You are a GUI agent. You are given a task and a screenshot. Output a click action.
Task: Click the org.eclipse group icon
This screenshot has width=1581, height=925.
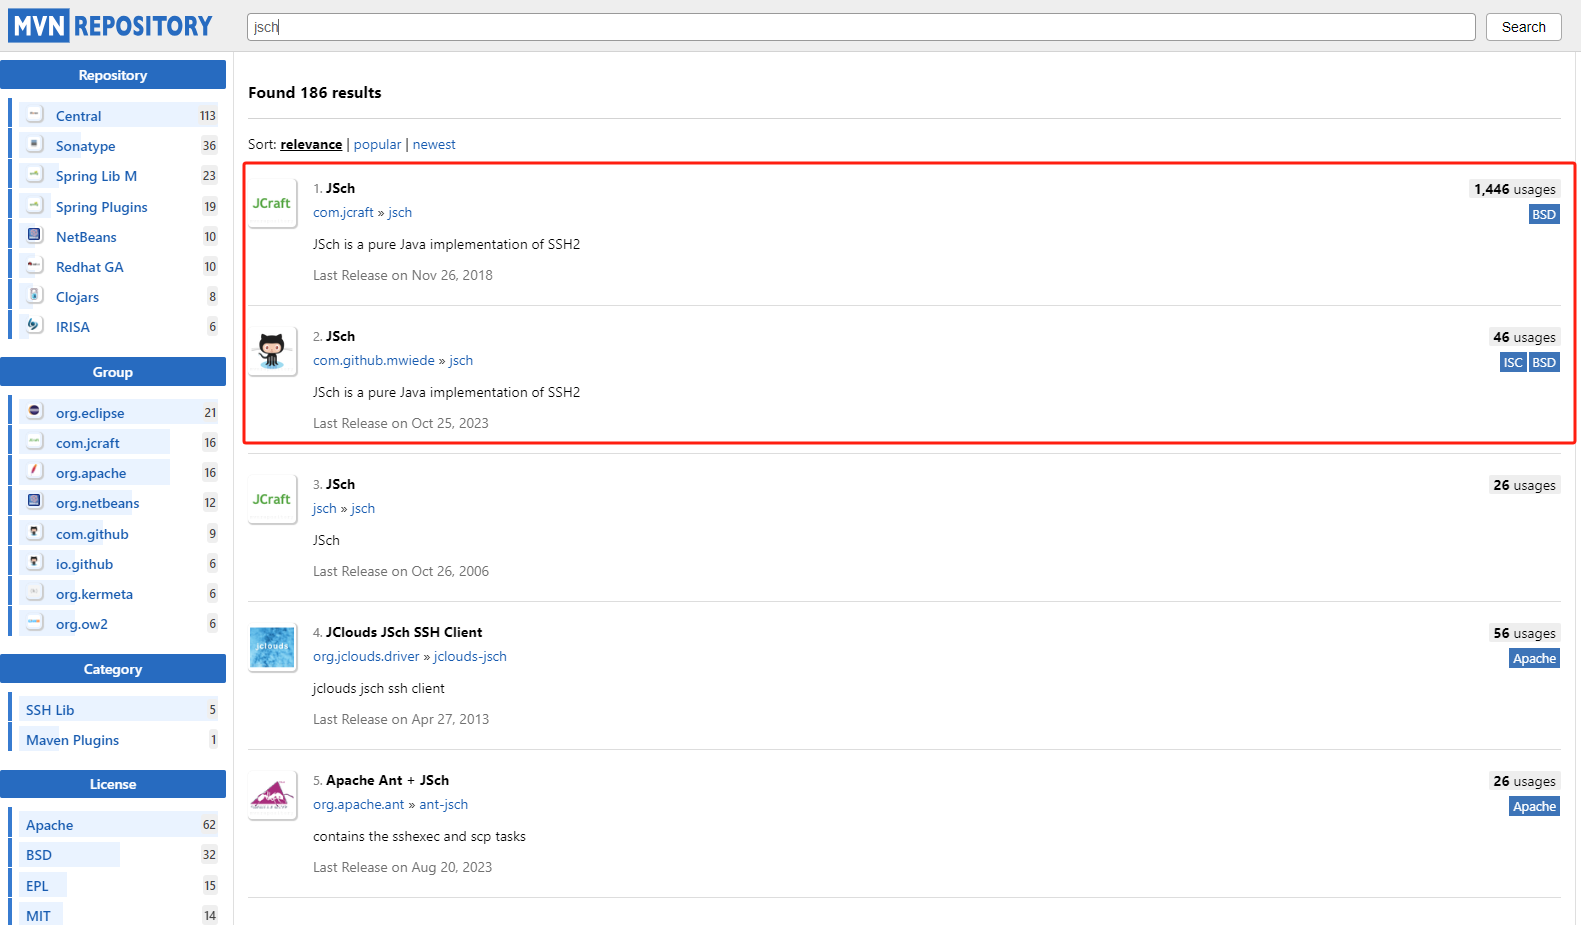[35, 412]
